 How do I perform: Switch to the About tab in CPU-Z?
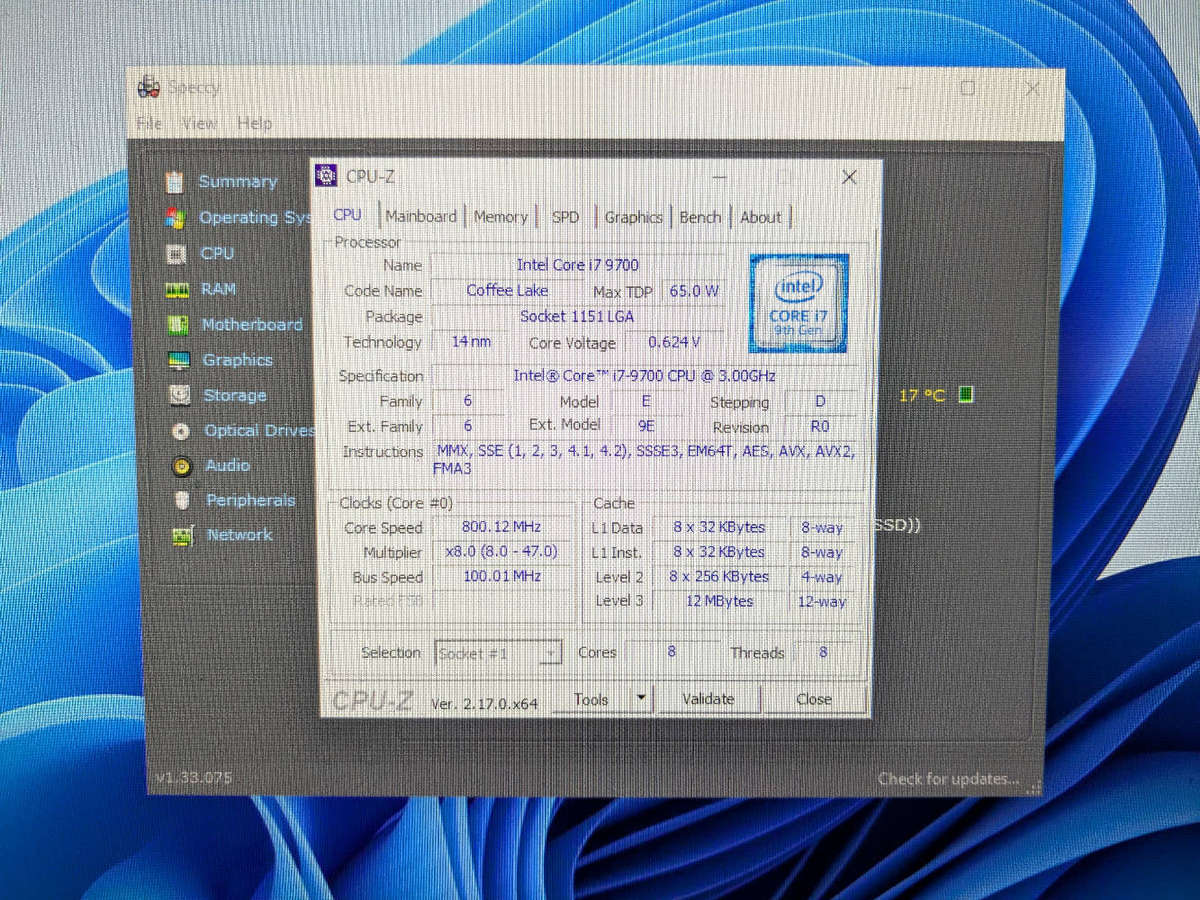point(761,217)
